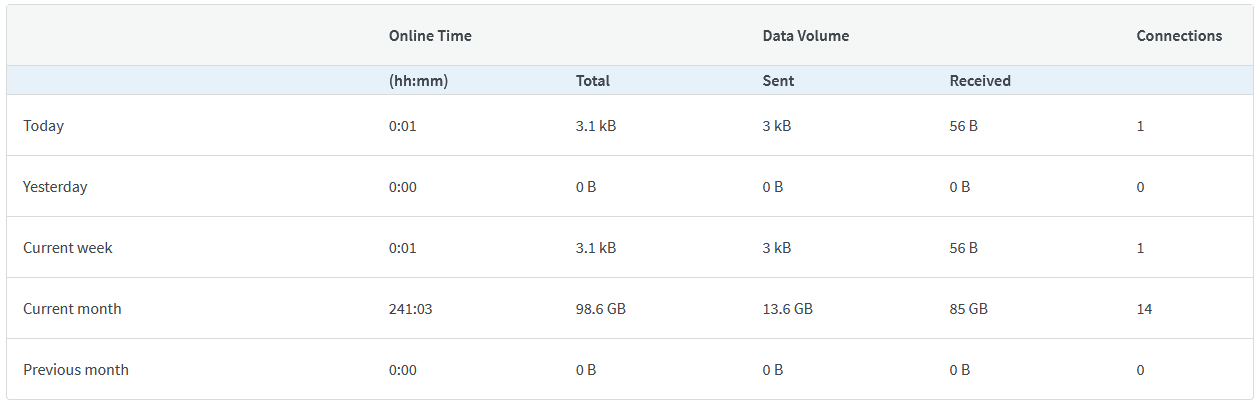Click the (hh:mm) subheader label

coord(418,81)
